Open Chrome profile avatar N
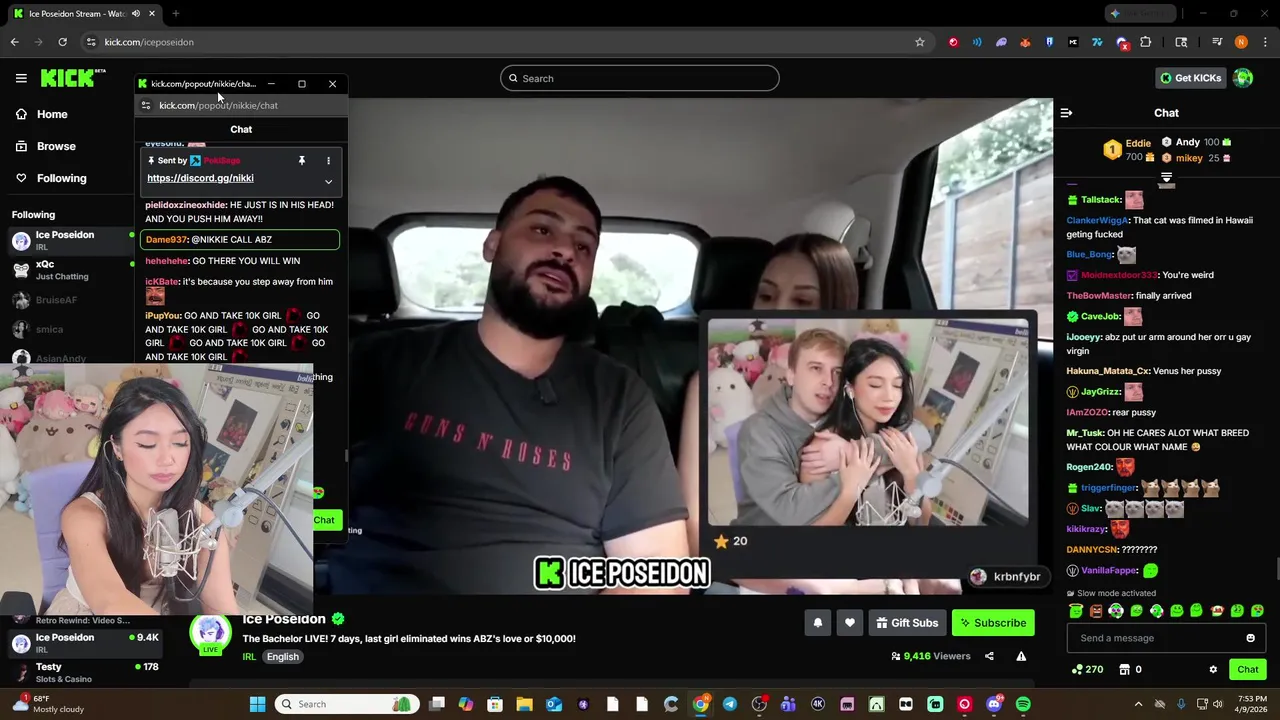The width and height of the screenshot is (1280, 720). point(1241,42)
